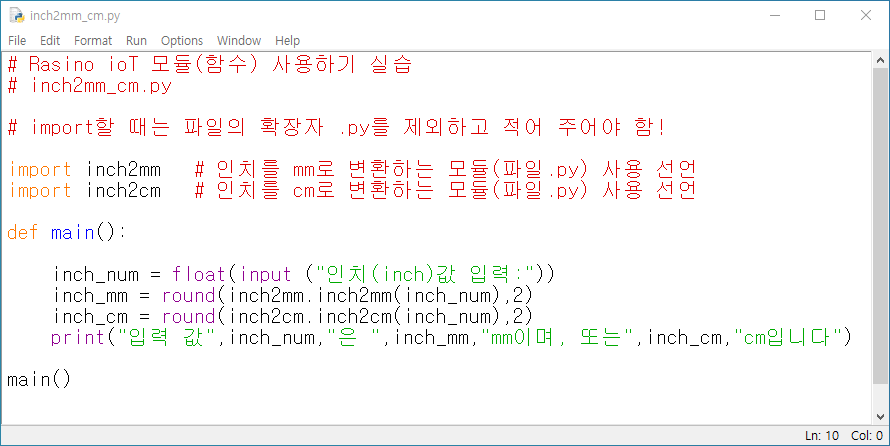
Task: Minimize the inch2mm_cm.py window
Action: click(x=775, y=15)
